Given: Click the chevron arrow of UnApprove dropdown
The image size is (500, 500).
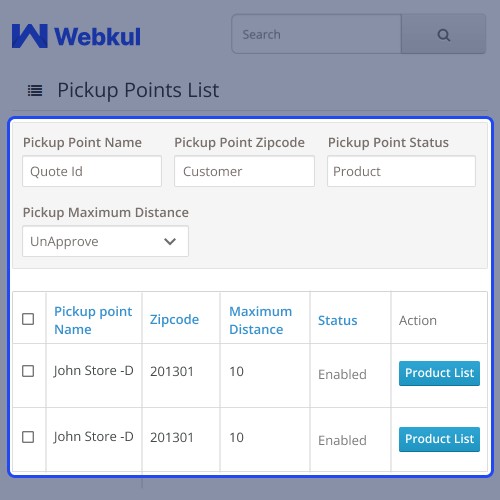Looking at the screenshot, I should click(x=170, y=241).
